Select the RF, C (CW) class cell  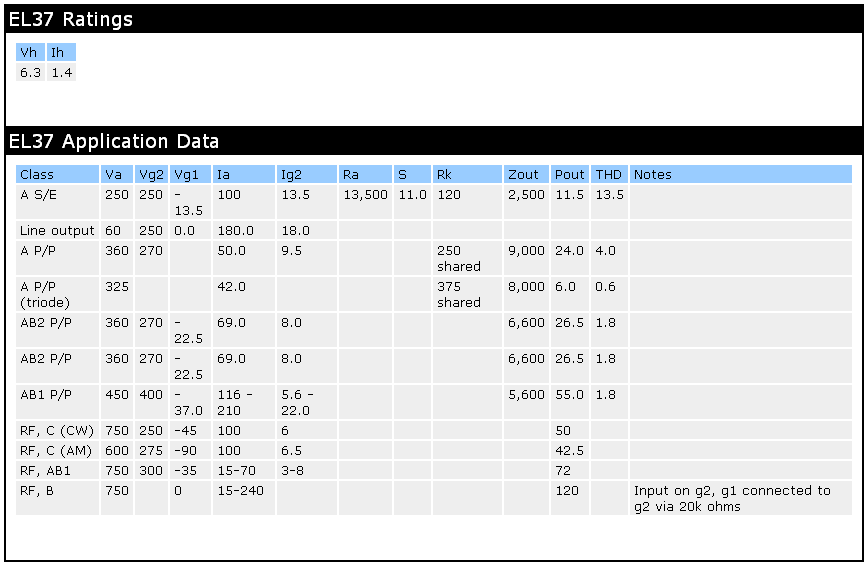click(x=58, y=431)
